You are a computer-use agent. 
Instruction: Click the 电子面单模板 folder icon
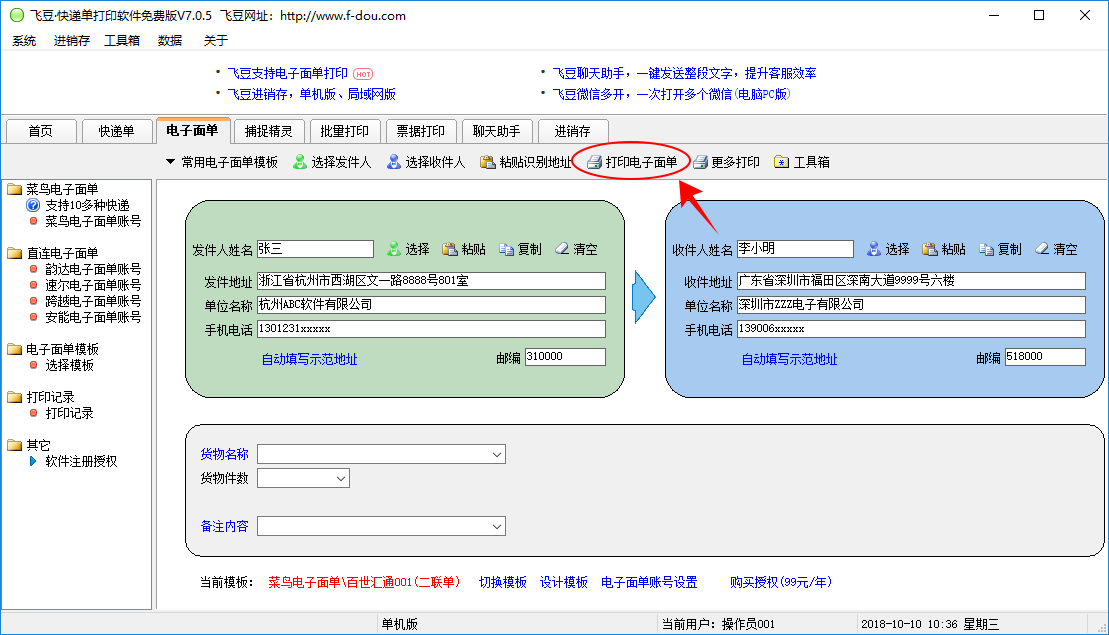[15, 349]
